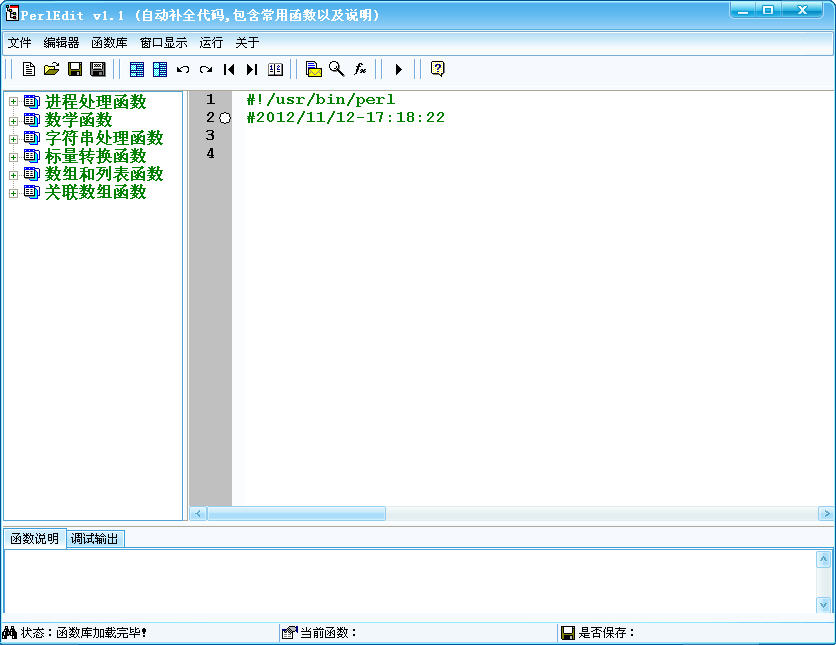Image resolution: width=836 pixels, height=645 pixels.
Task: Click the output panel scroll up arrow
Action: (823, 559)
